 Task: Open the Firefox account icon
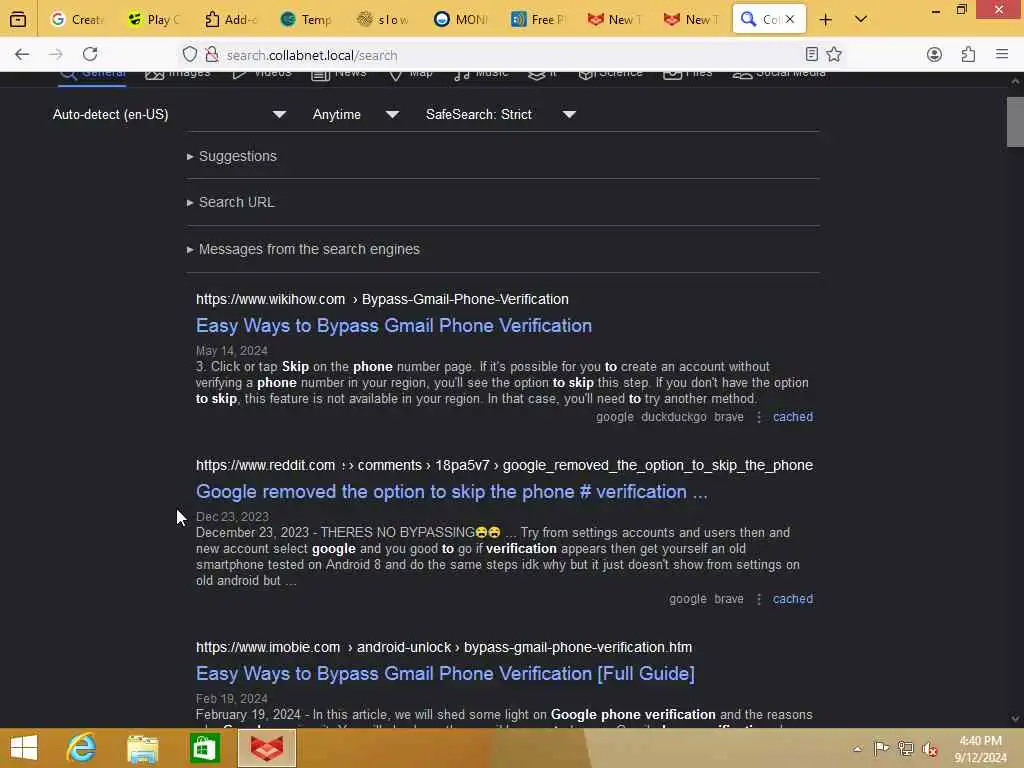pos(935,54)
